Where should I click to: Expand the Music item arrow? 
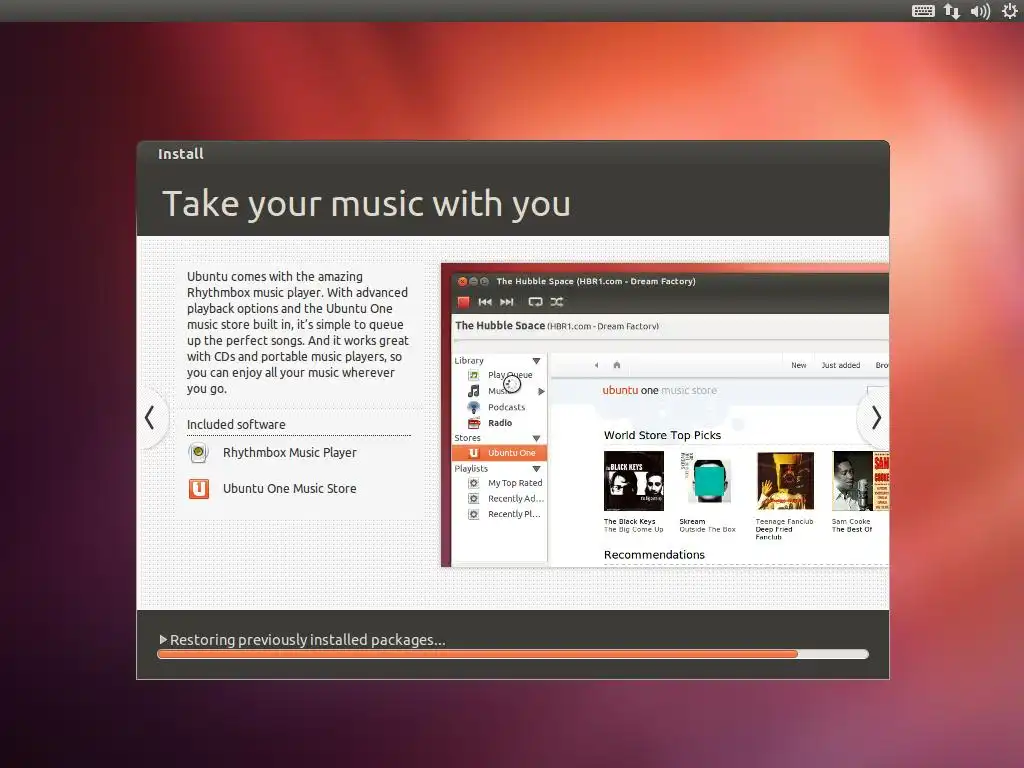(x=541, y=391)
